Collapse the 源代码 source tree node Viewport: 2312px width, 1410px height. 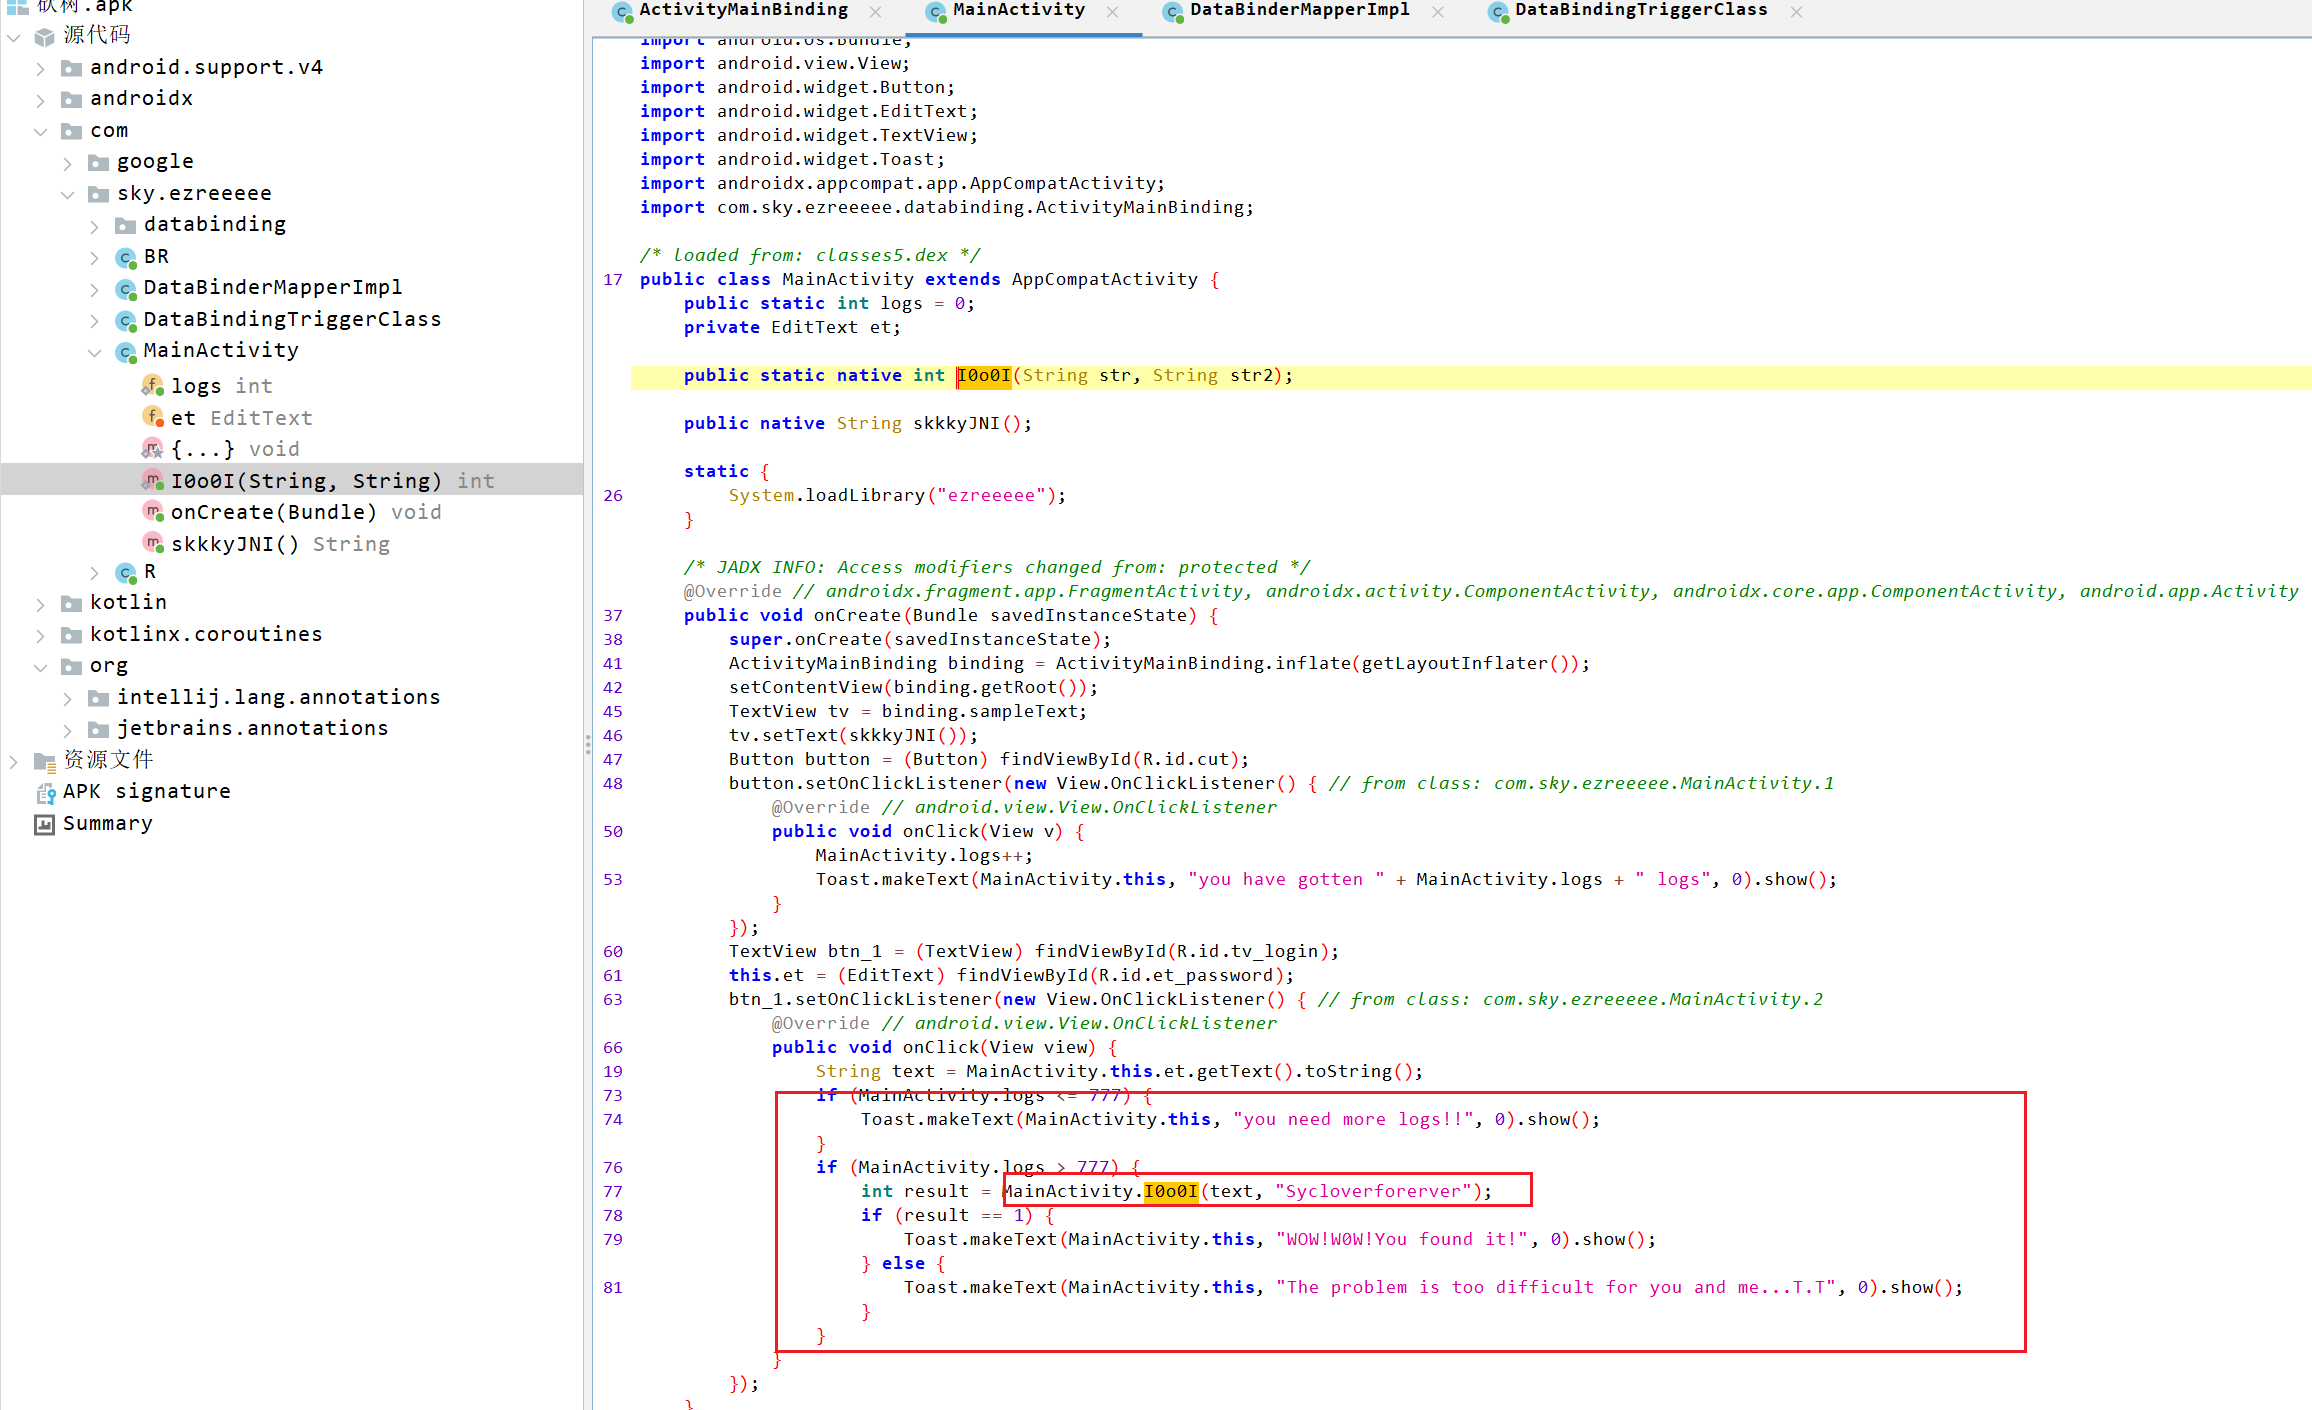(14, 37)
